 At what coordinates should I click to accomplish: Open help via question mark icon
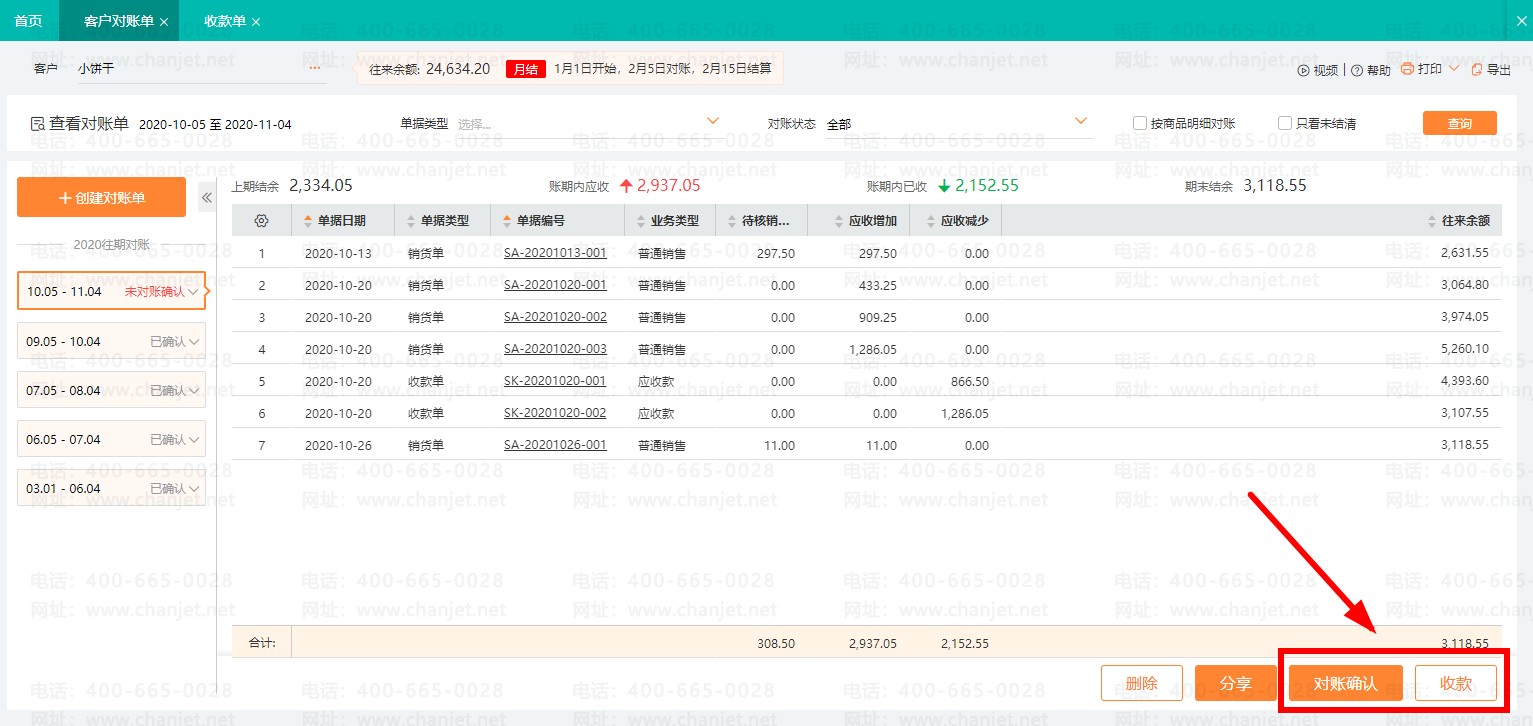tap(1356, 70)
